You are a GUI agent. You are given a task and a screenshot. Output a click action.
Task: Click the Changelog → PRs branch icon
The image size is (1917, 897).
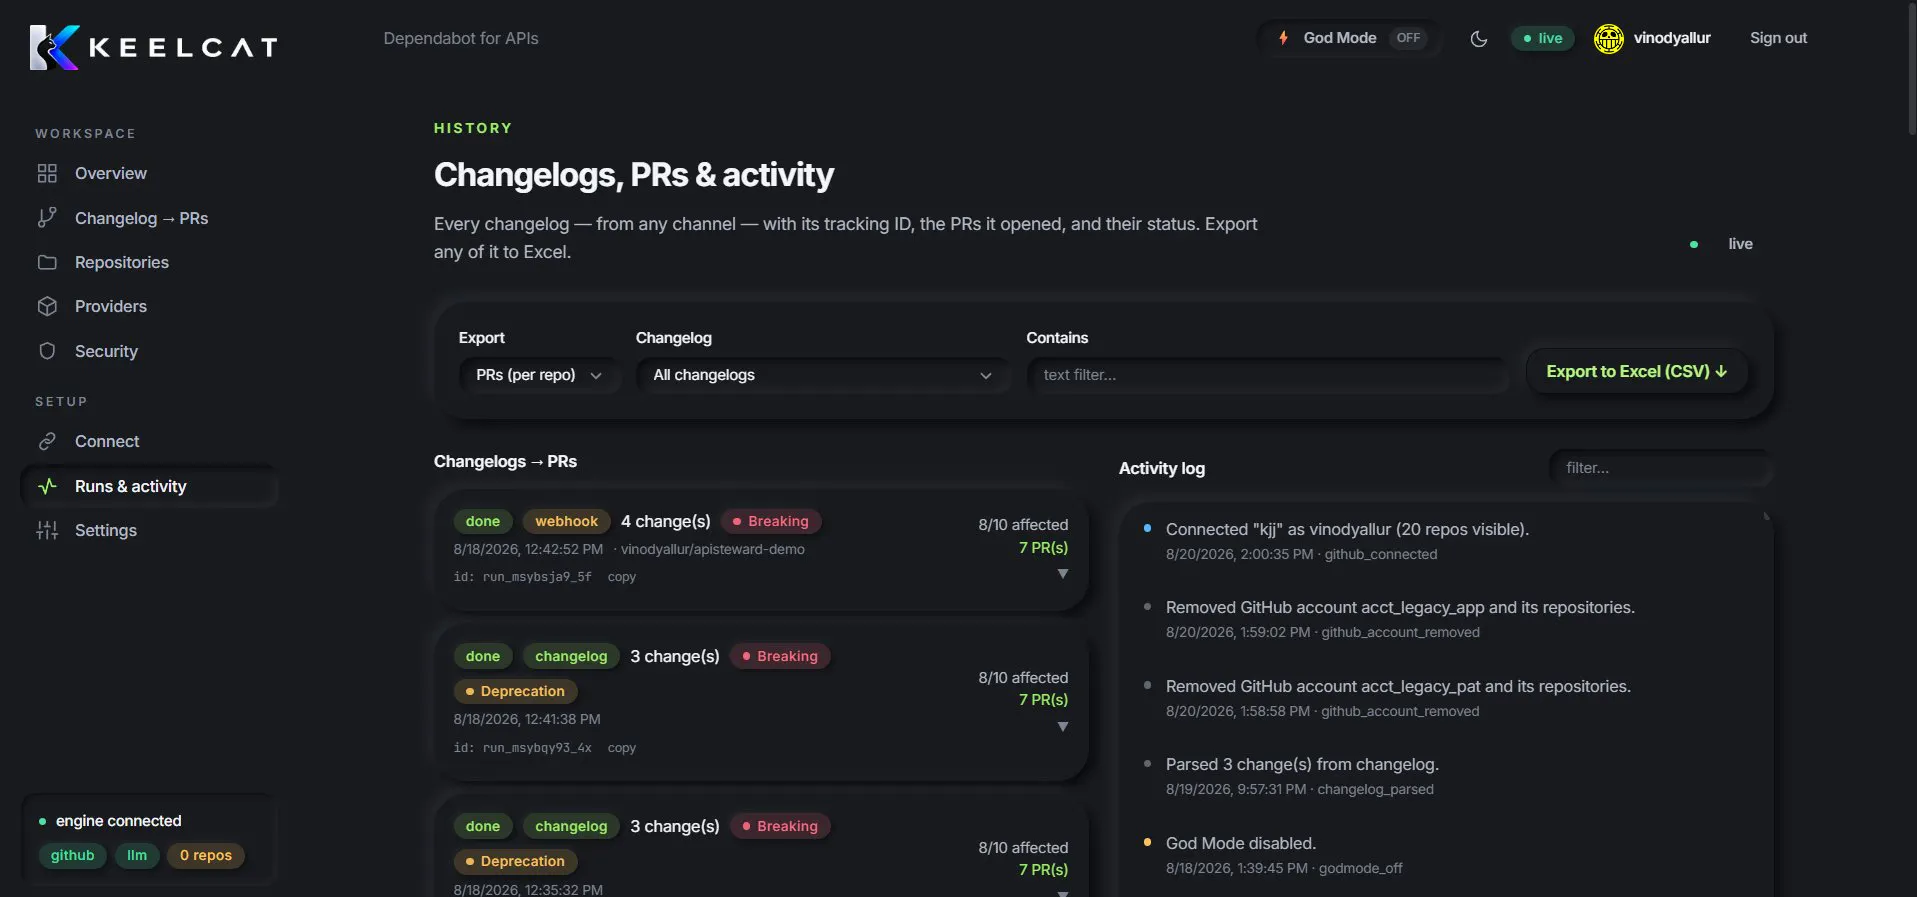click(x=47, y=218)
